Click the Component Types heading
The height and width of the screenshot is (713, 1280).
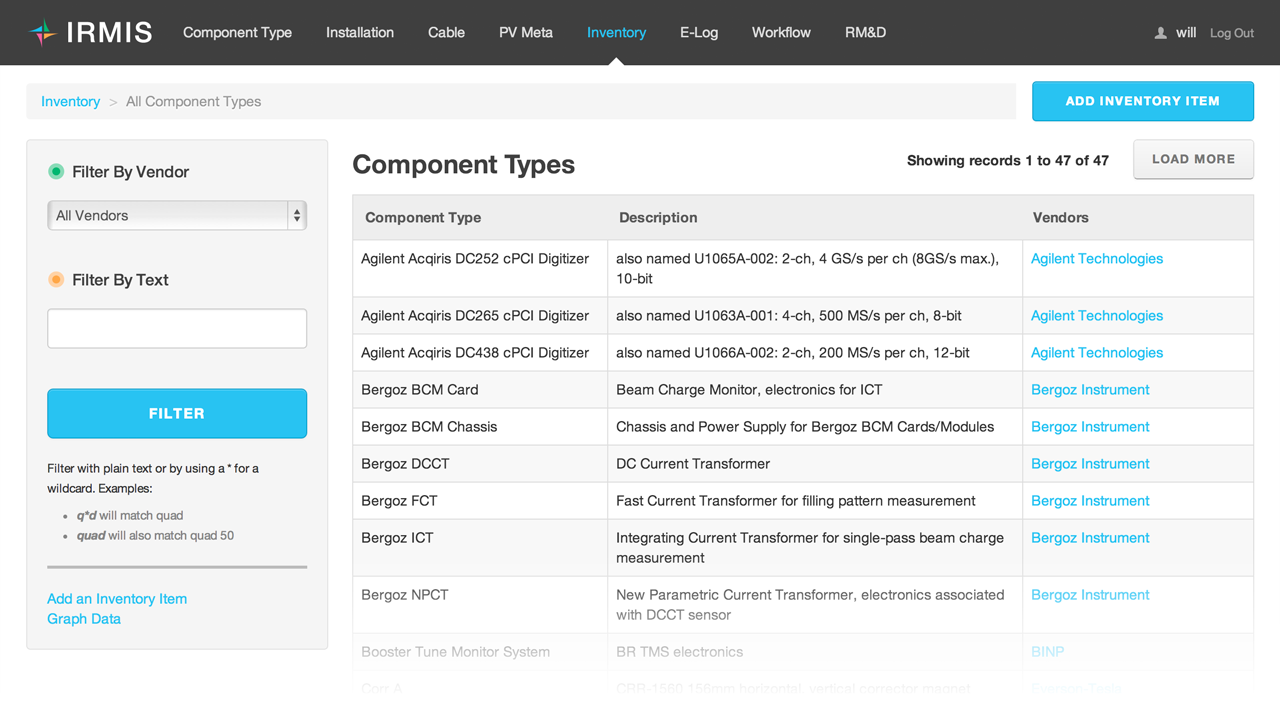(464, 165)
